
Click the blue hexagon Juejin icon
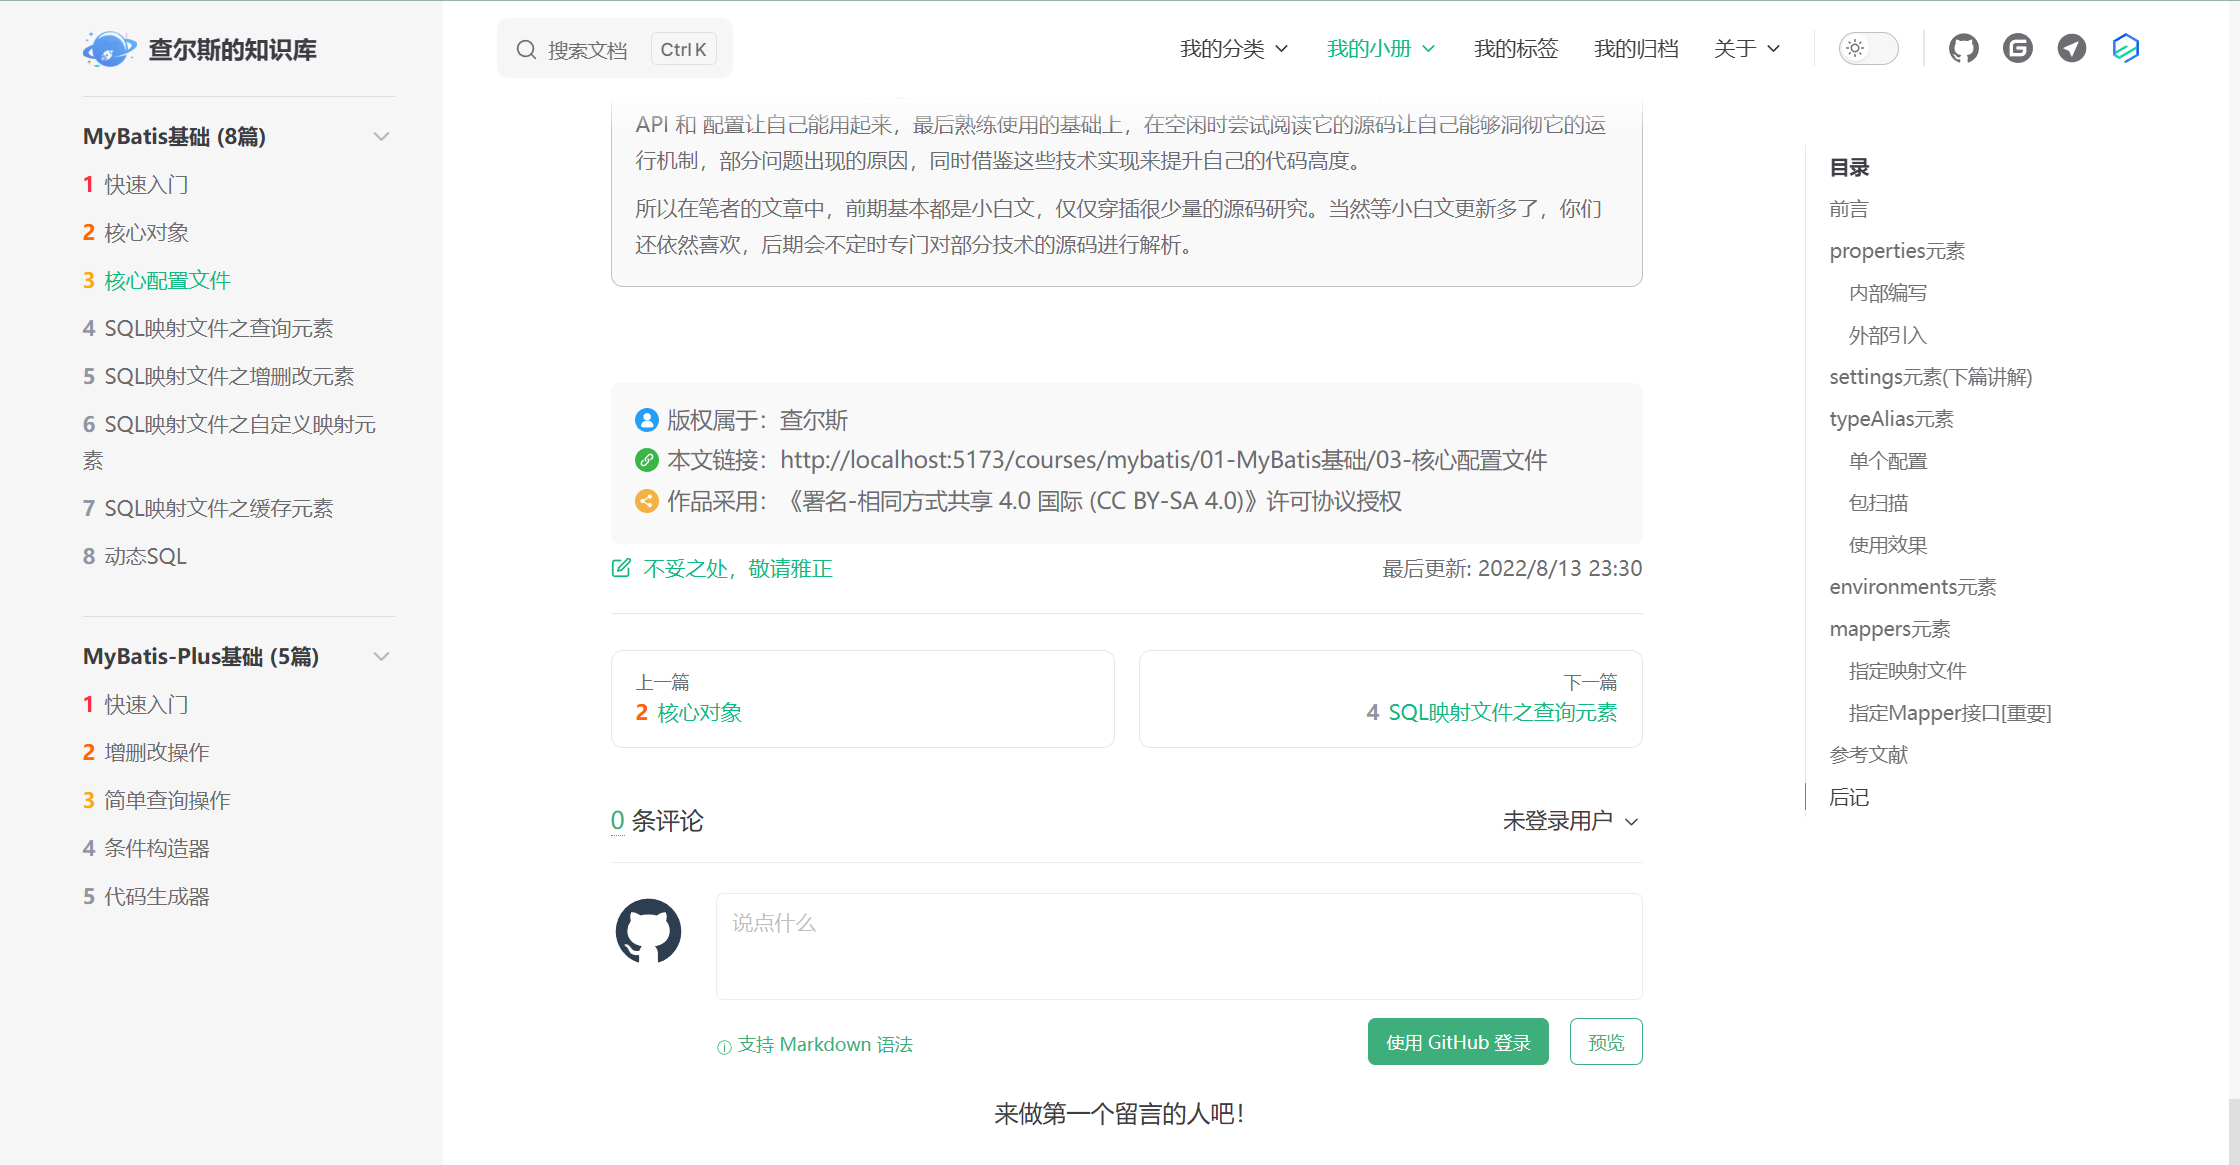(2125, 48)
